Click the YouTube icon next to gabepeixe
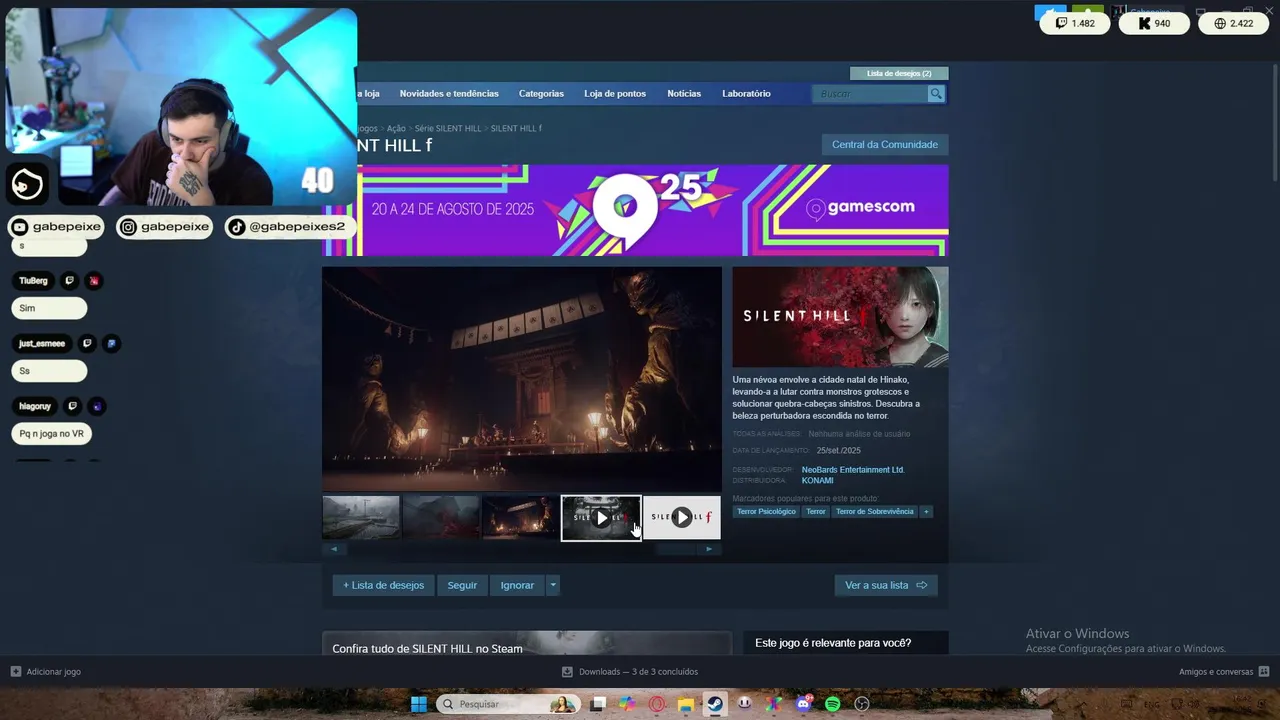The image size is (1280, 720). point(20,227)
